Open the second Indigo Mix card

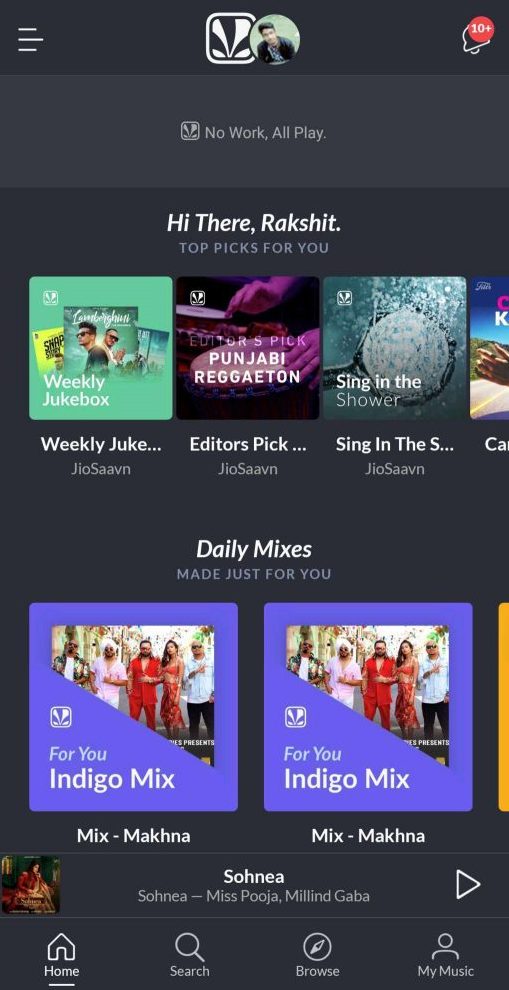point(368,707)
